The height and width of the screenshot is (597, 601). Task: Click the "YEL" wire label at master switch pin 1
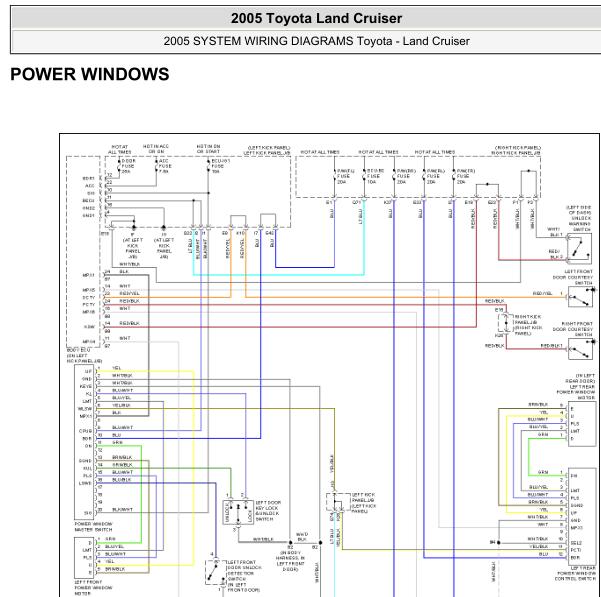pos(117,368)
